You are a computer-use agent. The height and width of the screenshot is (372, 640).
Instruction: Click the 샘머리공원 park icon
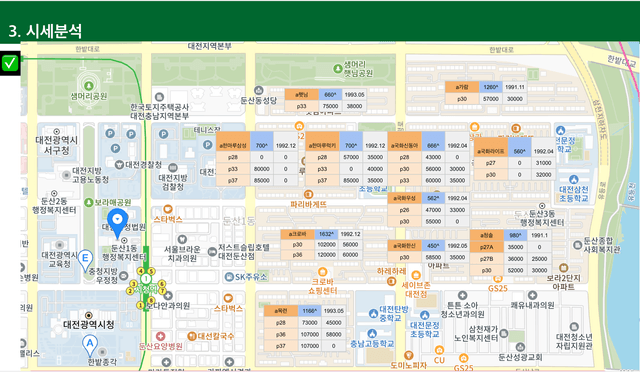pyautogui.click(x=89, y=86)
